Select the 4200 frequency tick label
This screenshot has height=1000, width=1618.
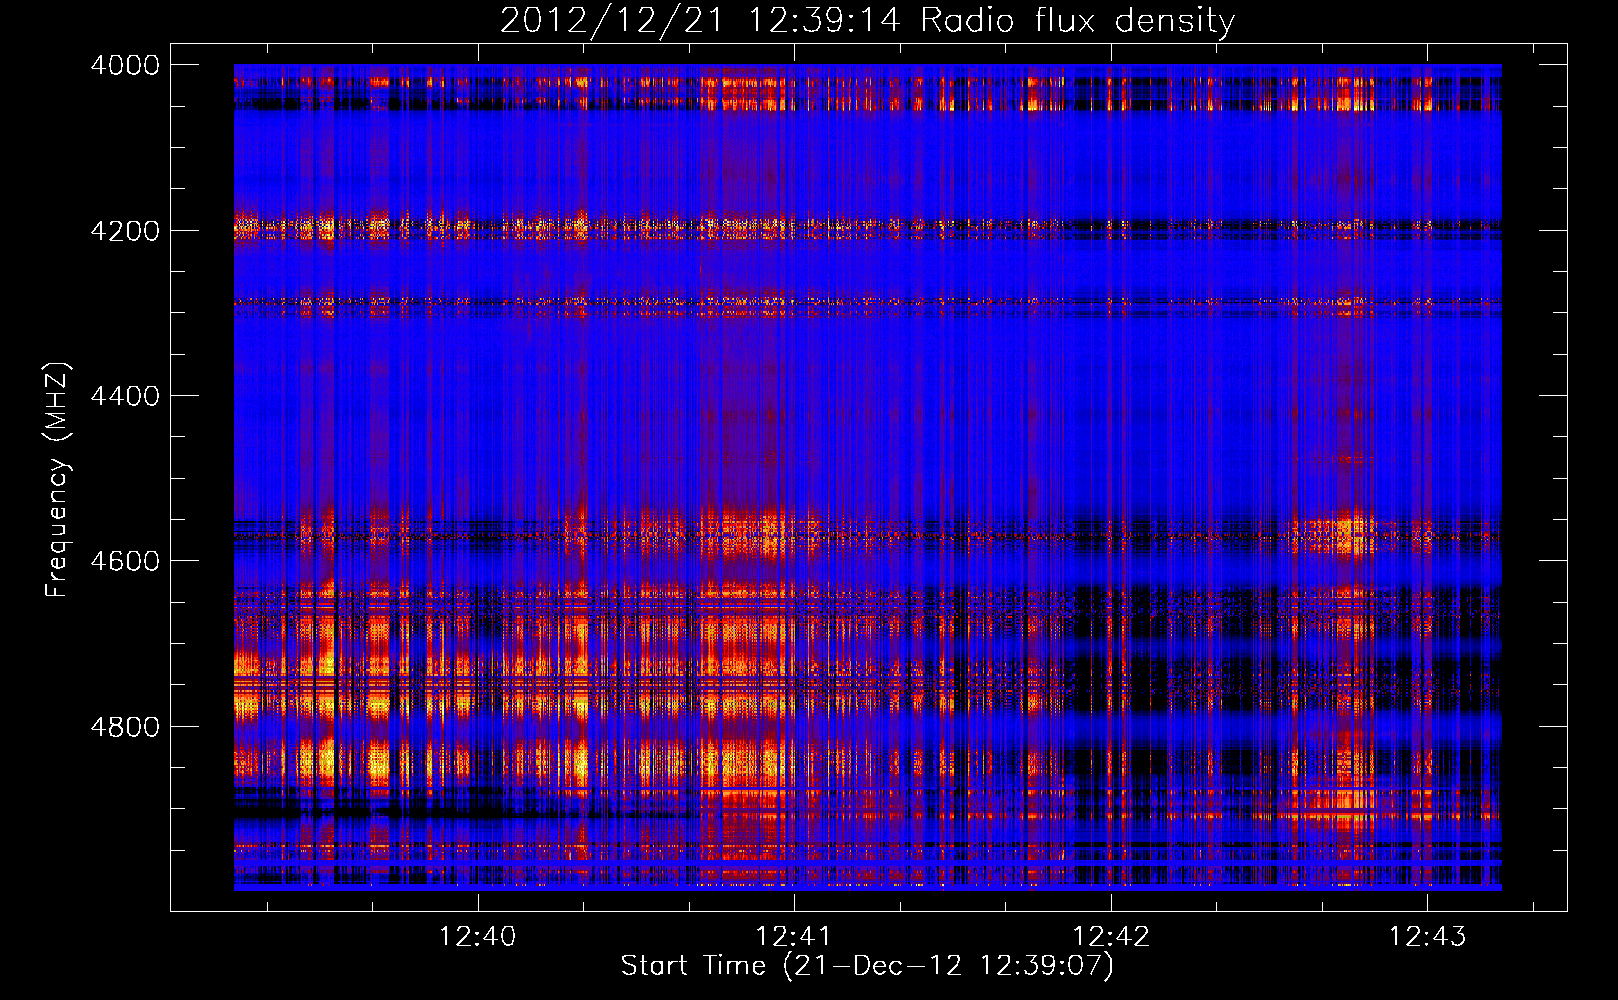pyautogui.click(x=125, y=231)
